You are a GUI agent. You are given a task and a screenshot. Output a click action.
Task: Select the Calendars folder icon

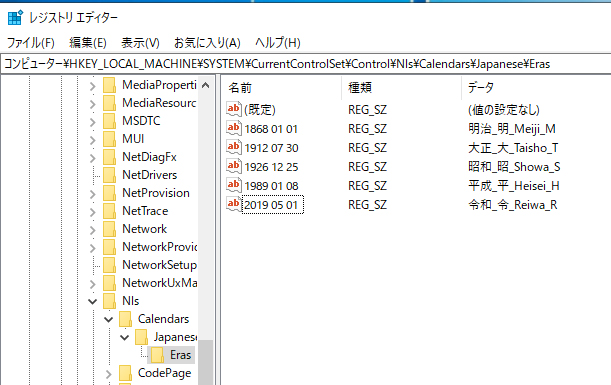tap(125, 319)
